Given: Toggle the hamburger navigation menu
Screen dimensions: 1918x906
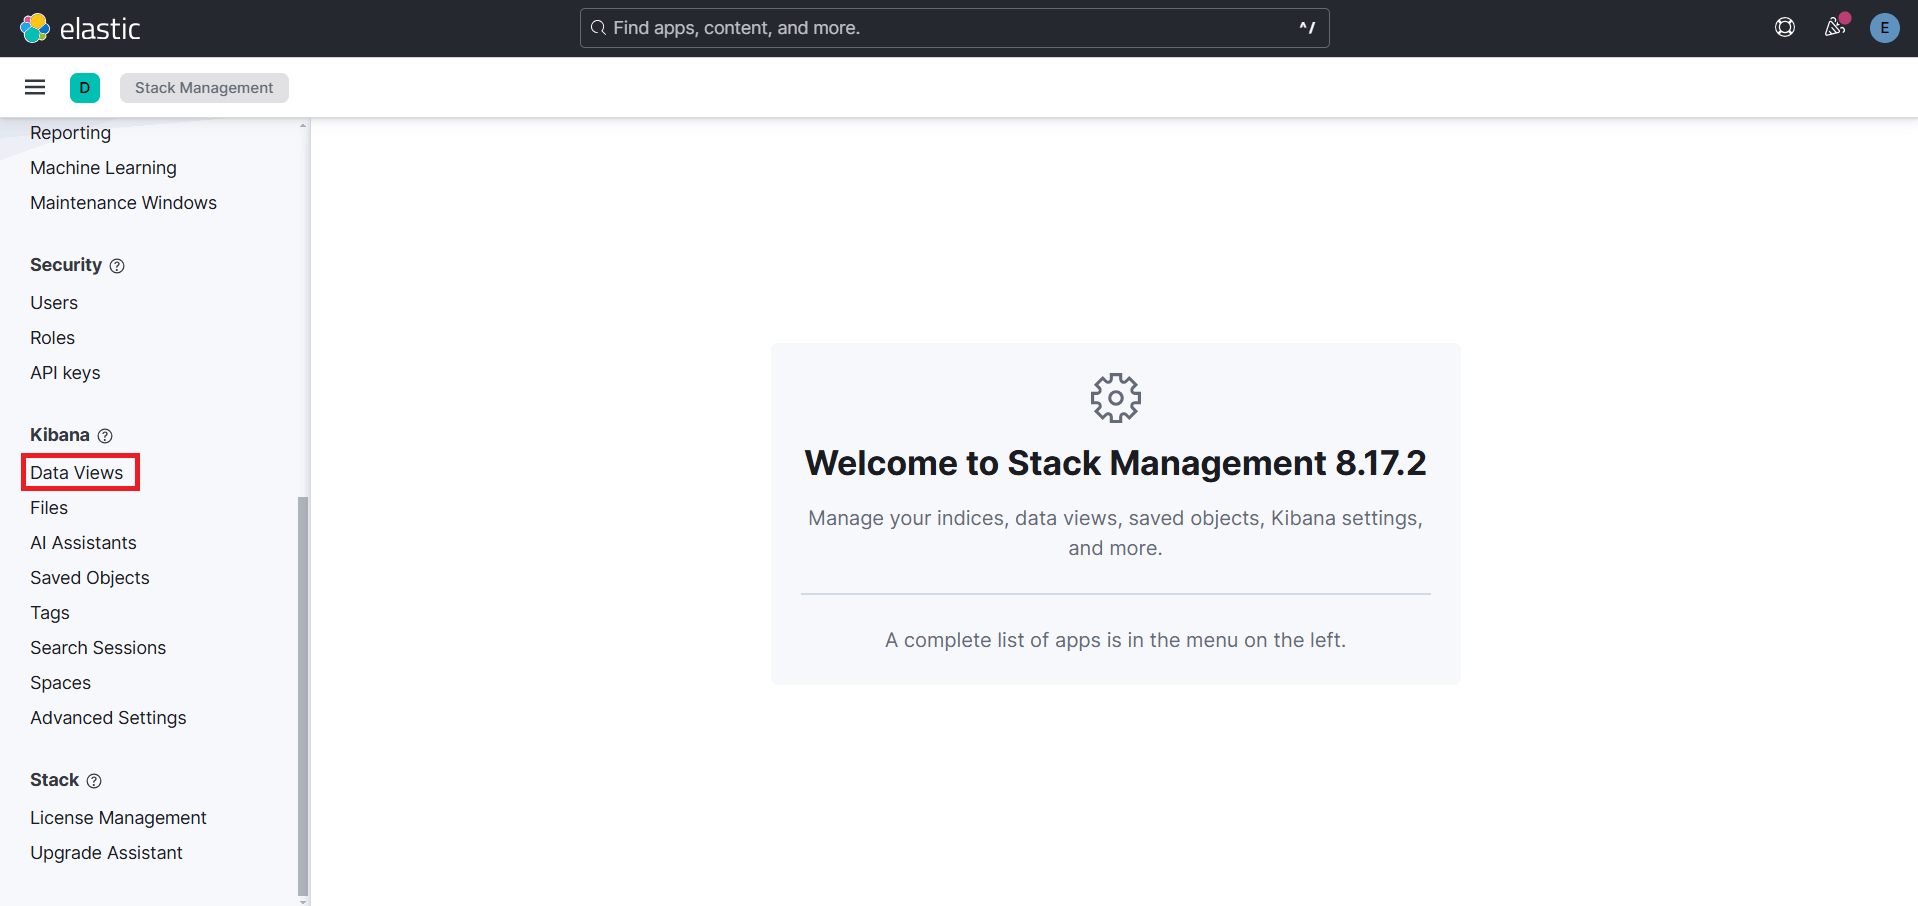Looking at the screenshot, I should [x=35, y=87].
